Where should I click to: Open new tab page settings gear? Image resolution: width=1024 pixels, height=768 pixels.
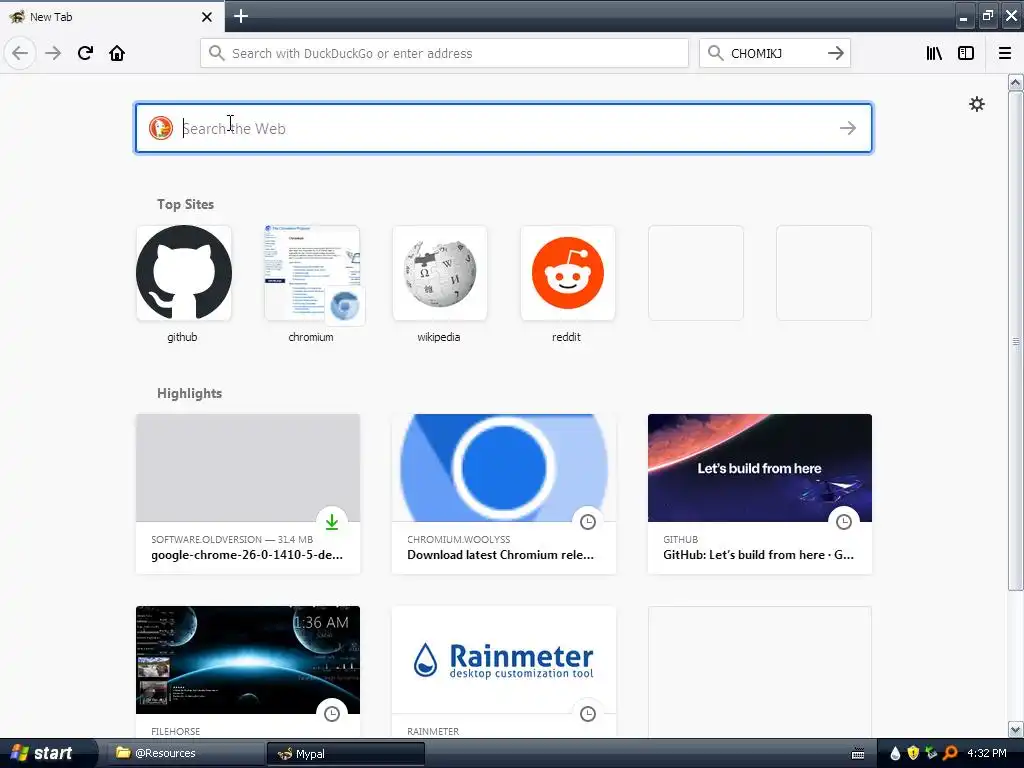coord(976,104)
